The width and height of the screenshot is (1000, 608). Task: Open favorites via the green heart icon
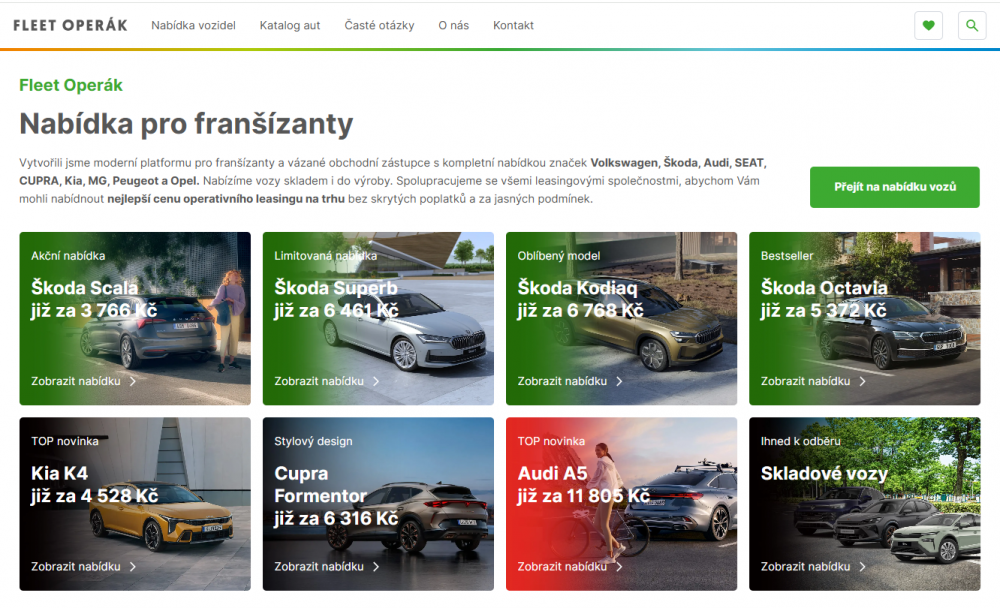click(928, 25)
